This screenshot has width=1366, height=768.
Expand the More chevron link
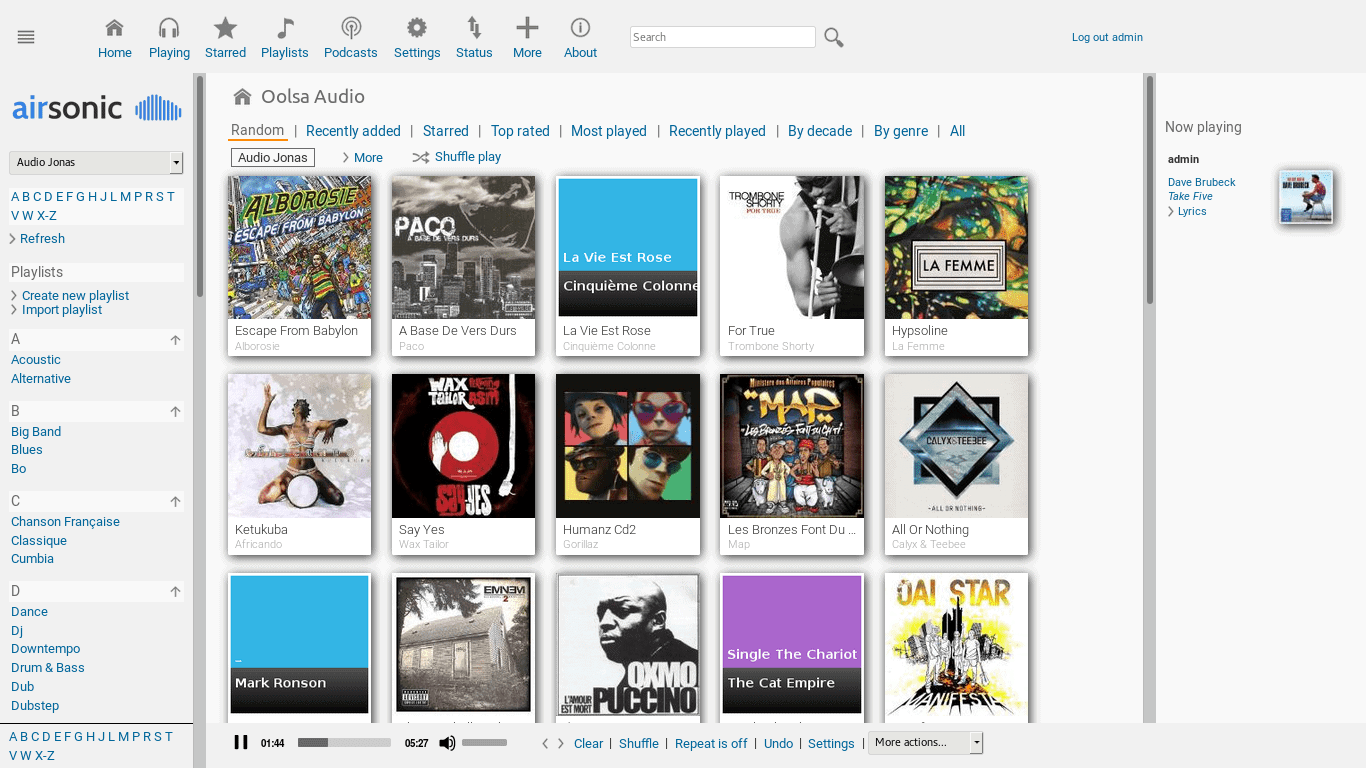pos(362,158)
